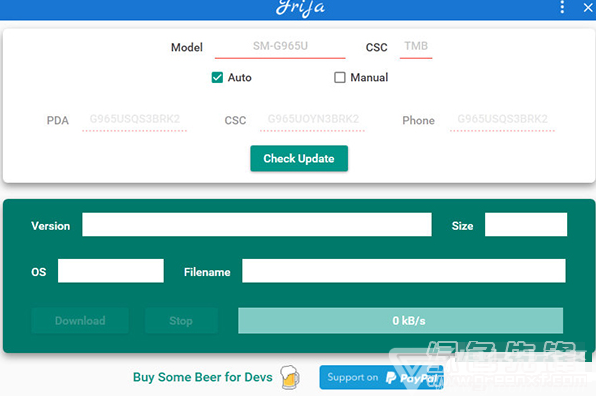Screen dimensions: 596x401
Task: Click the 0 kB/s progress bar
Action: [x=401, y=321]
